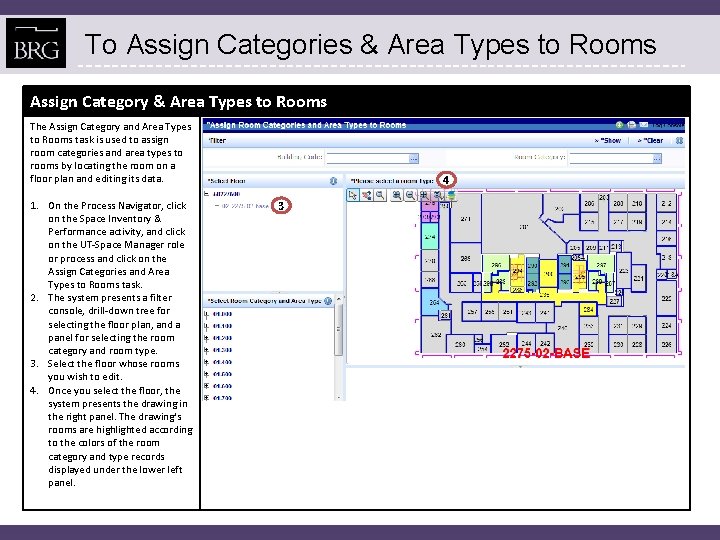Select room 242 on the floor plan
The width and height of the screenshot is (720, 540).
point(545,344)
